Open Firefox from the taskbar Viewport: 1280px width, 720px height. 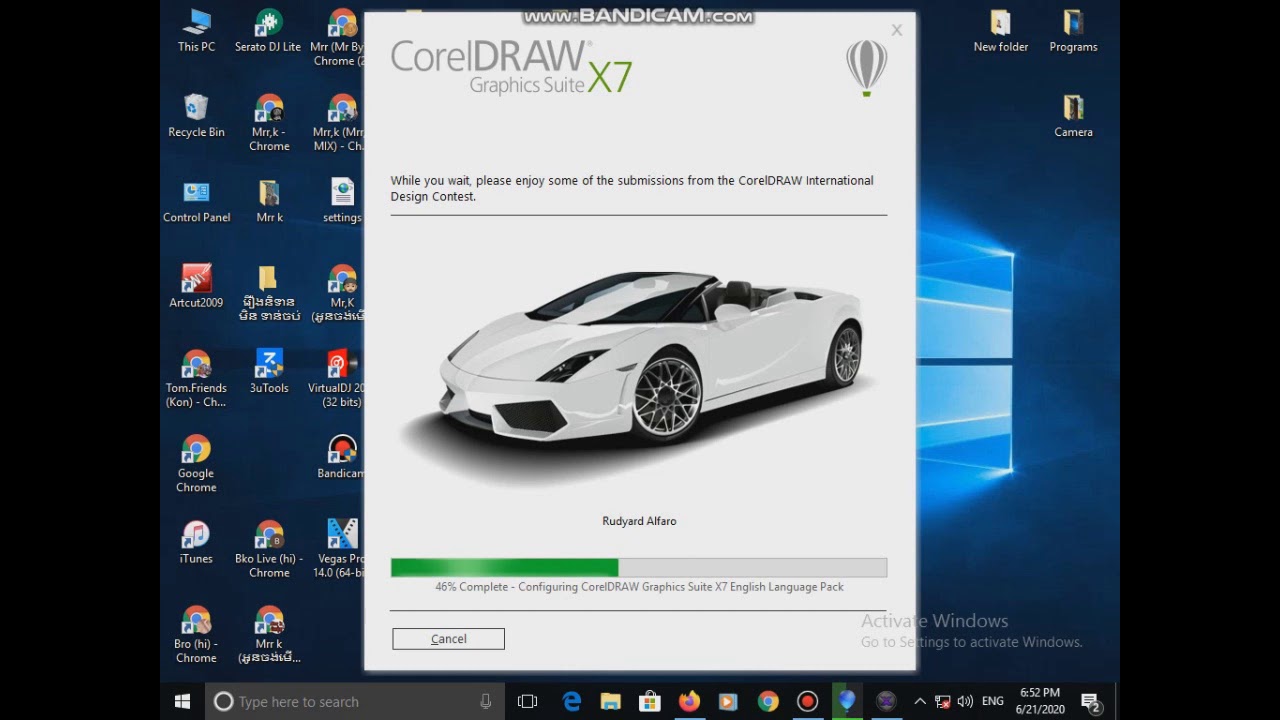click(689, 702)
